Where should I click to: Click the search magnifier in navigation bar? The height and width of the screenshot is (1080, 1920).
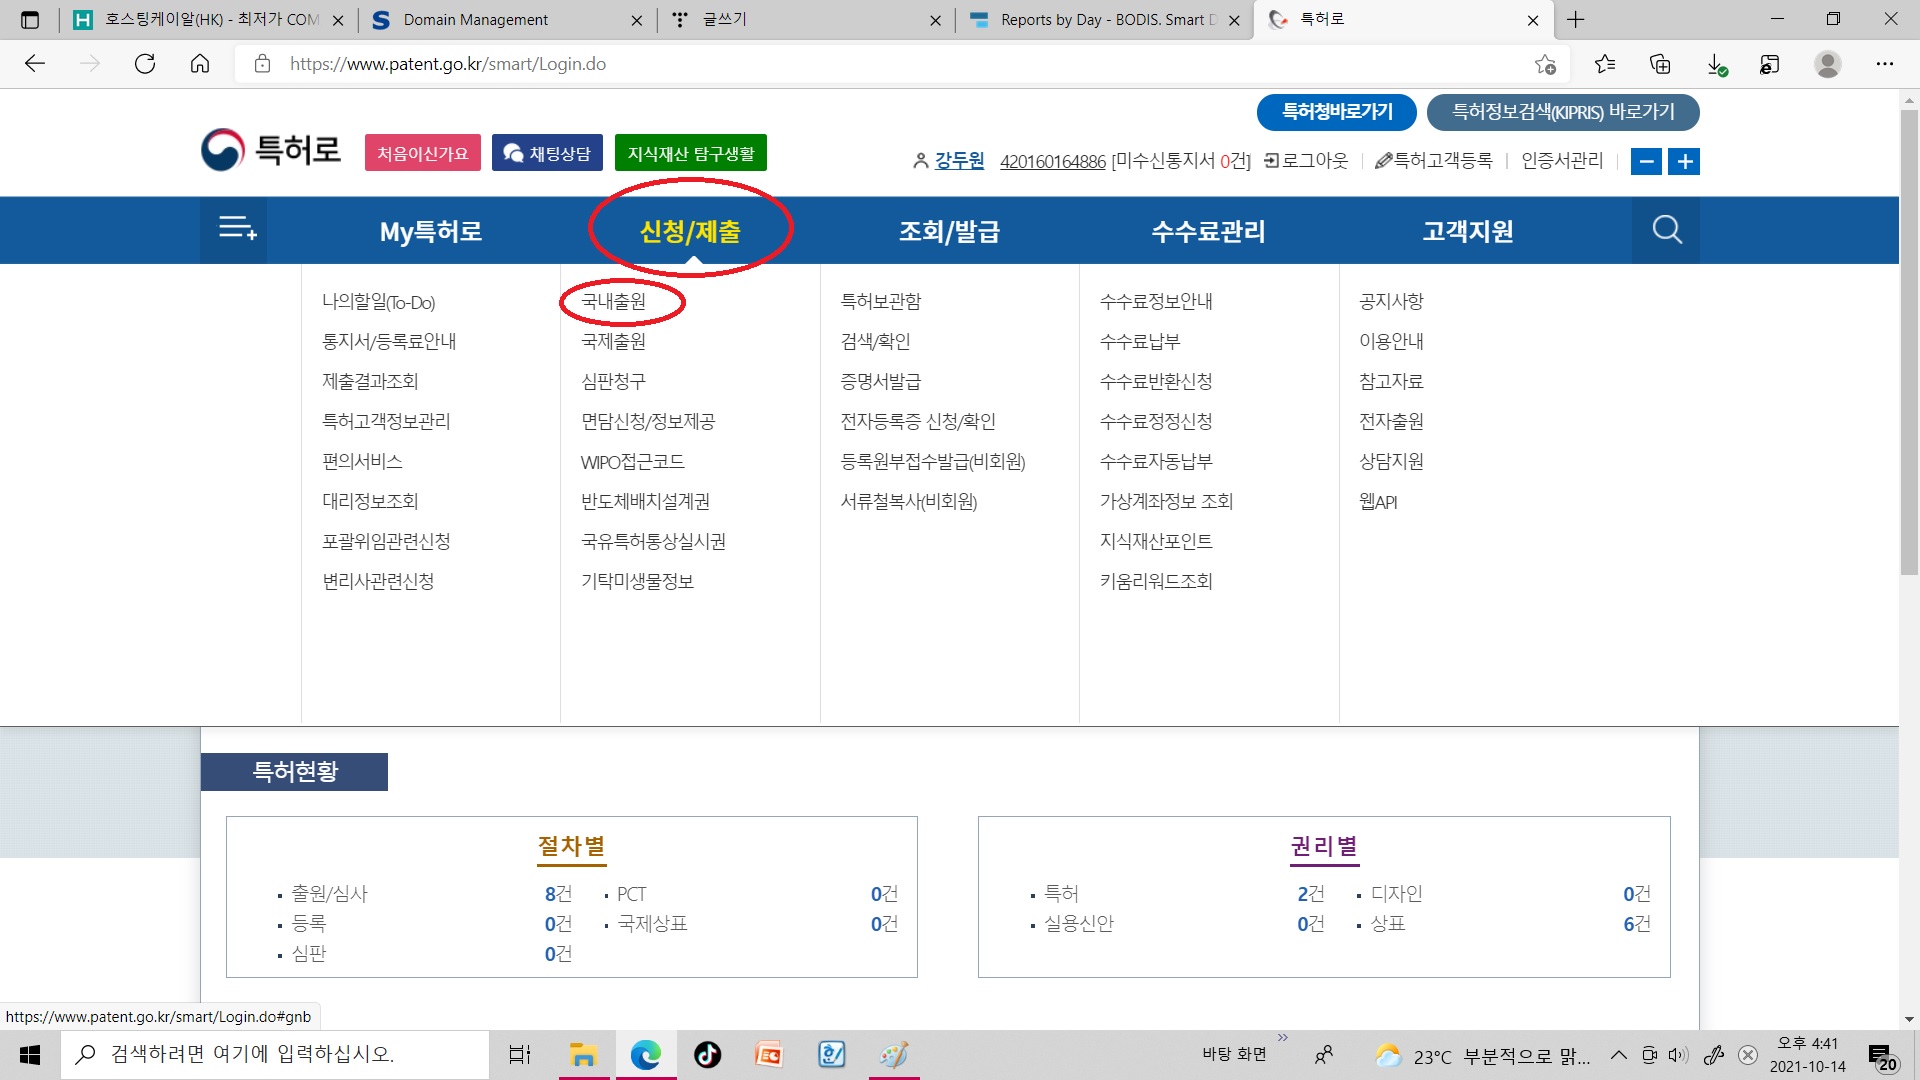click(1666, 230)
